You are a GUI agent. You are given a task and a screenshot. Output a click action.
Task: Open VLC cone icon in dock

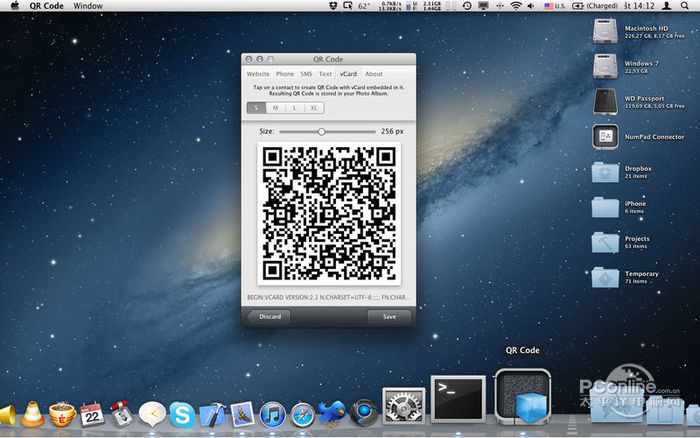coord(33,414)
